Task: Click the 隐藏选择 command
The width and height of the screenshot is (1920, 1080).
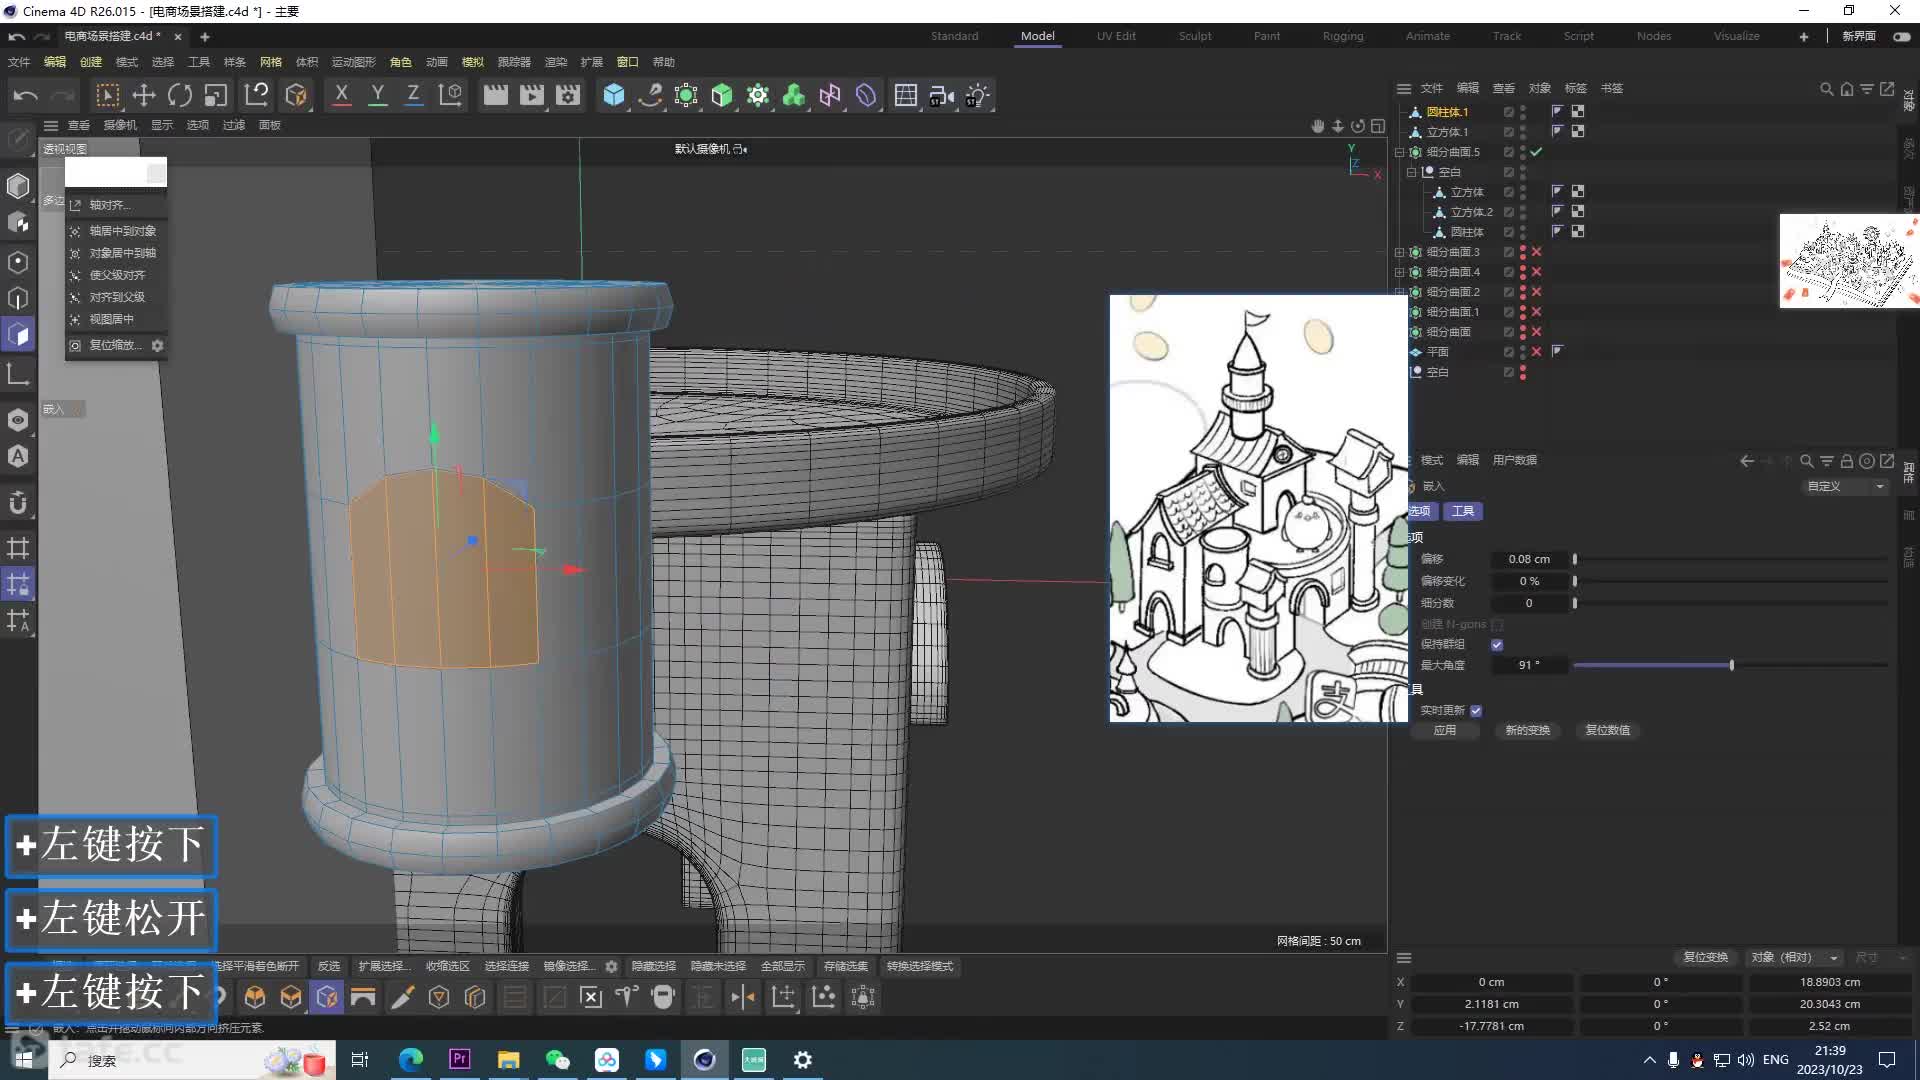Action: tap(654, 967)
